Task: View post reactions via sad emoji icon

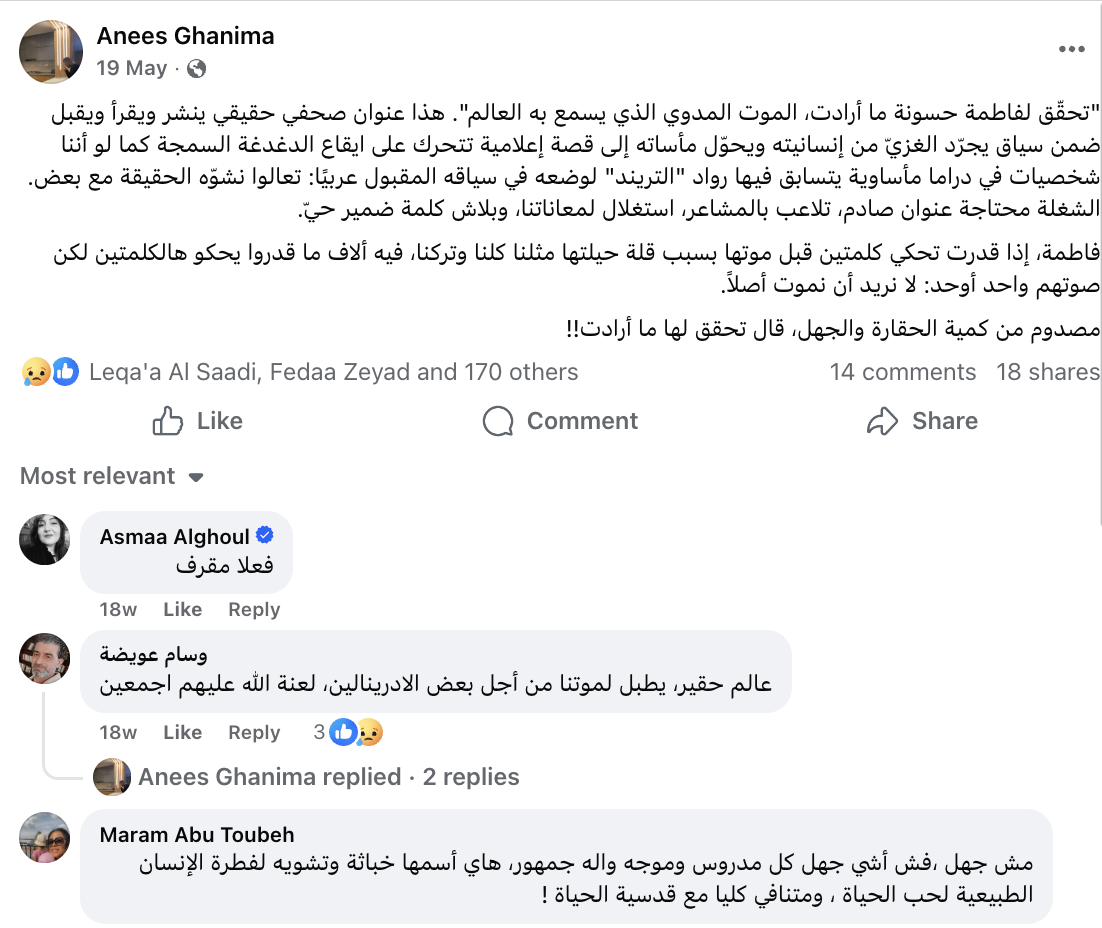Action: point(35,372)
